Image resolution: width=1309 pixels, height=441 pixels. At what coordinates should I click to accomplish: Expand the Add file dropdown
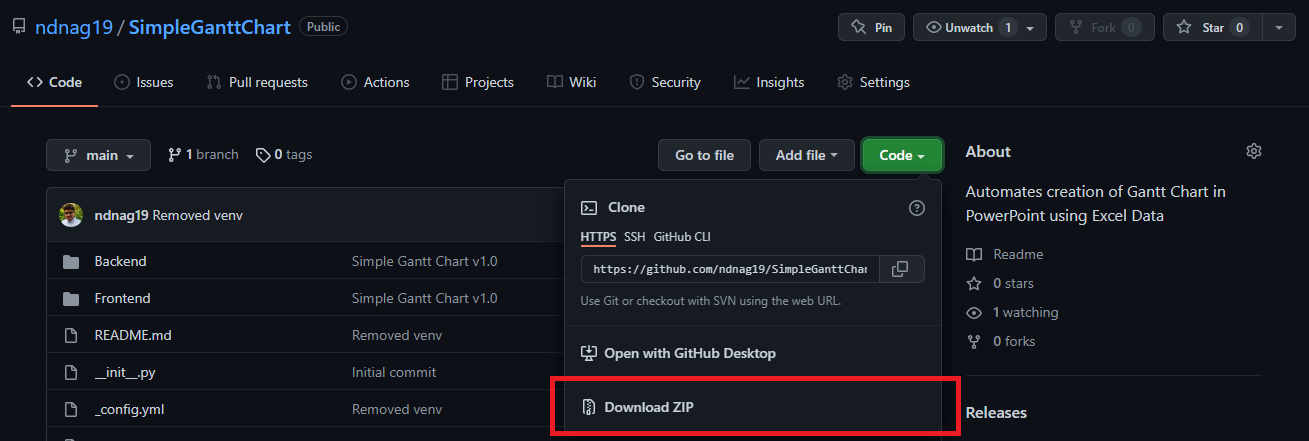tap(807, 155)
